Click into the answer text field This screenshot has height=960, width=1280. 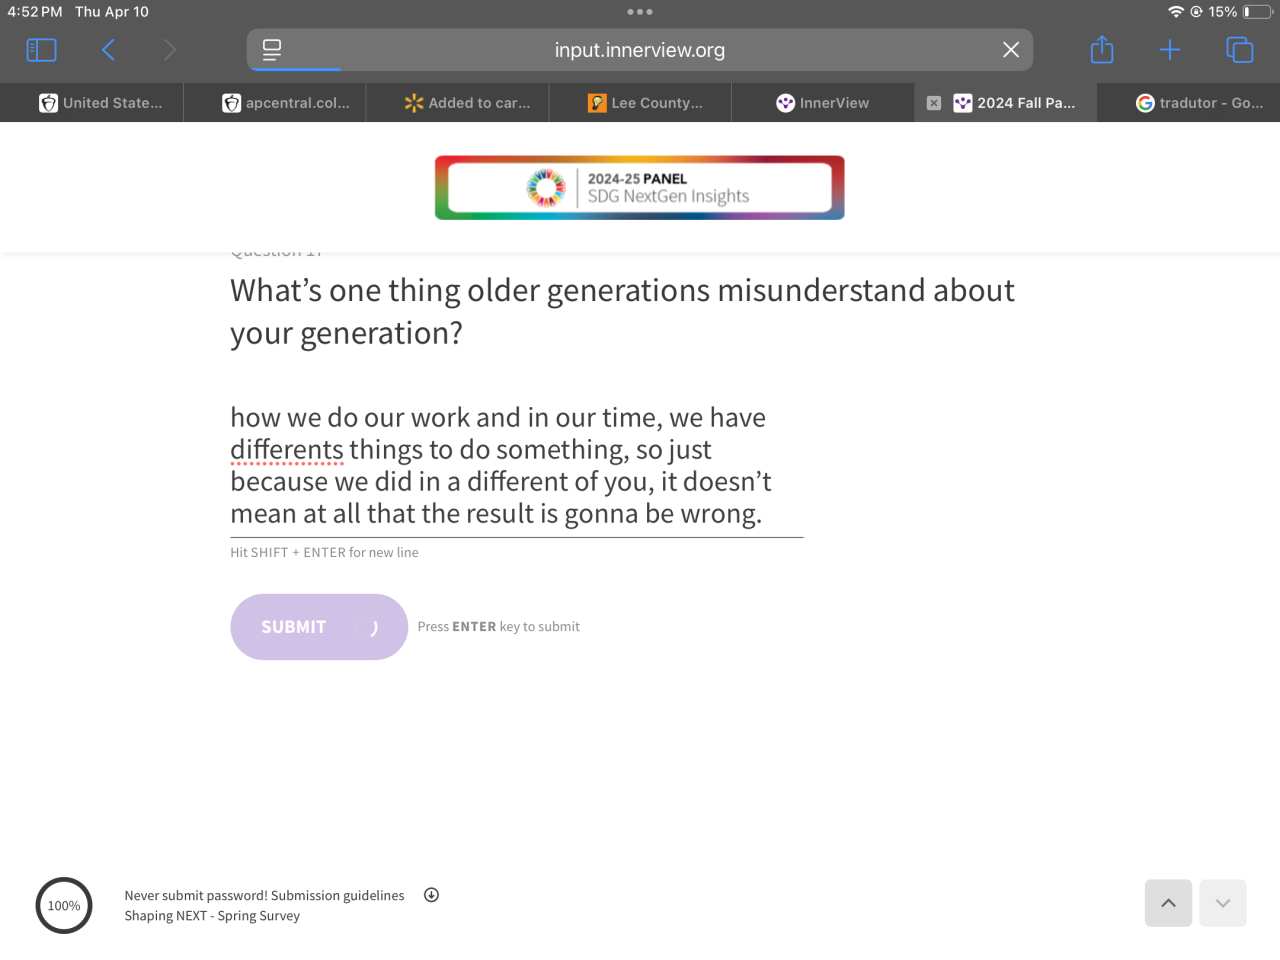[x=516, y=466]
